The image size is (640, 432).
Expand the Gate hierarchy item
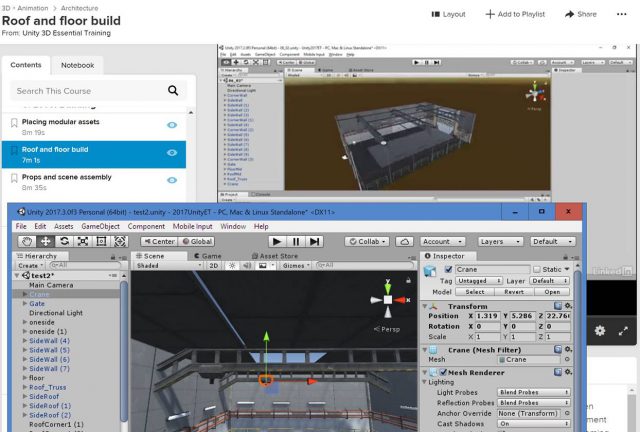pyautogui.click(x=25, y=303)
